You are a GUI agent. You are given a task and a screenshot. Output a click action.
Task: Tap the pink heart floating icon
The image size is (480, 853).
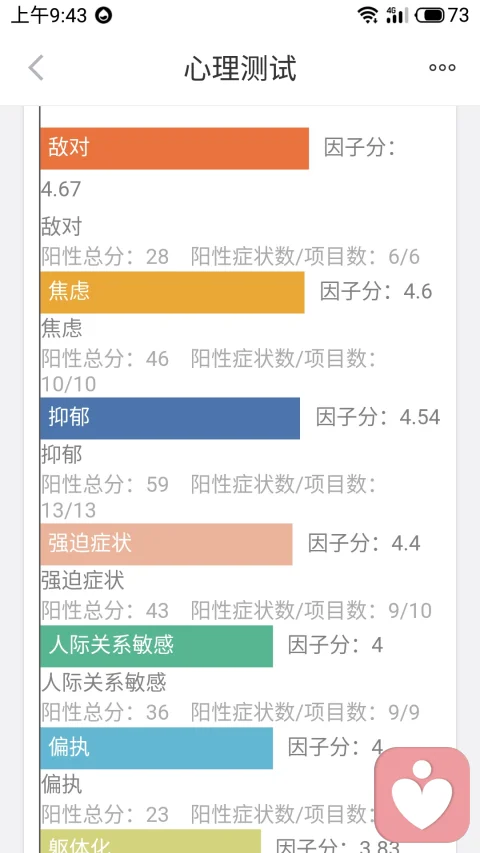422,794
